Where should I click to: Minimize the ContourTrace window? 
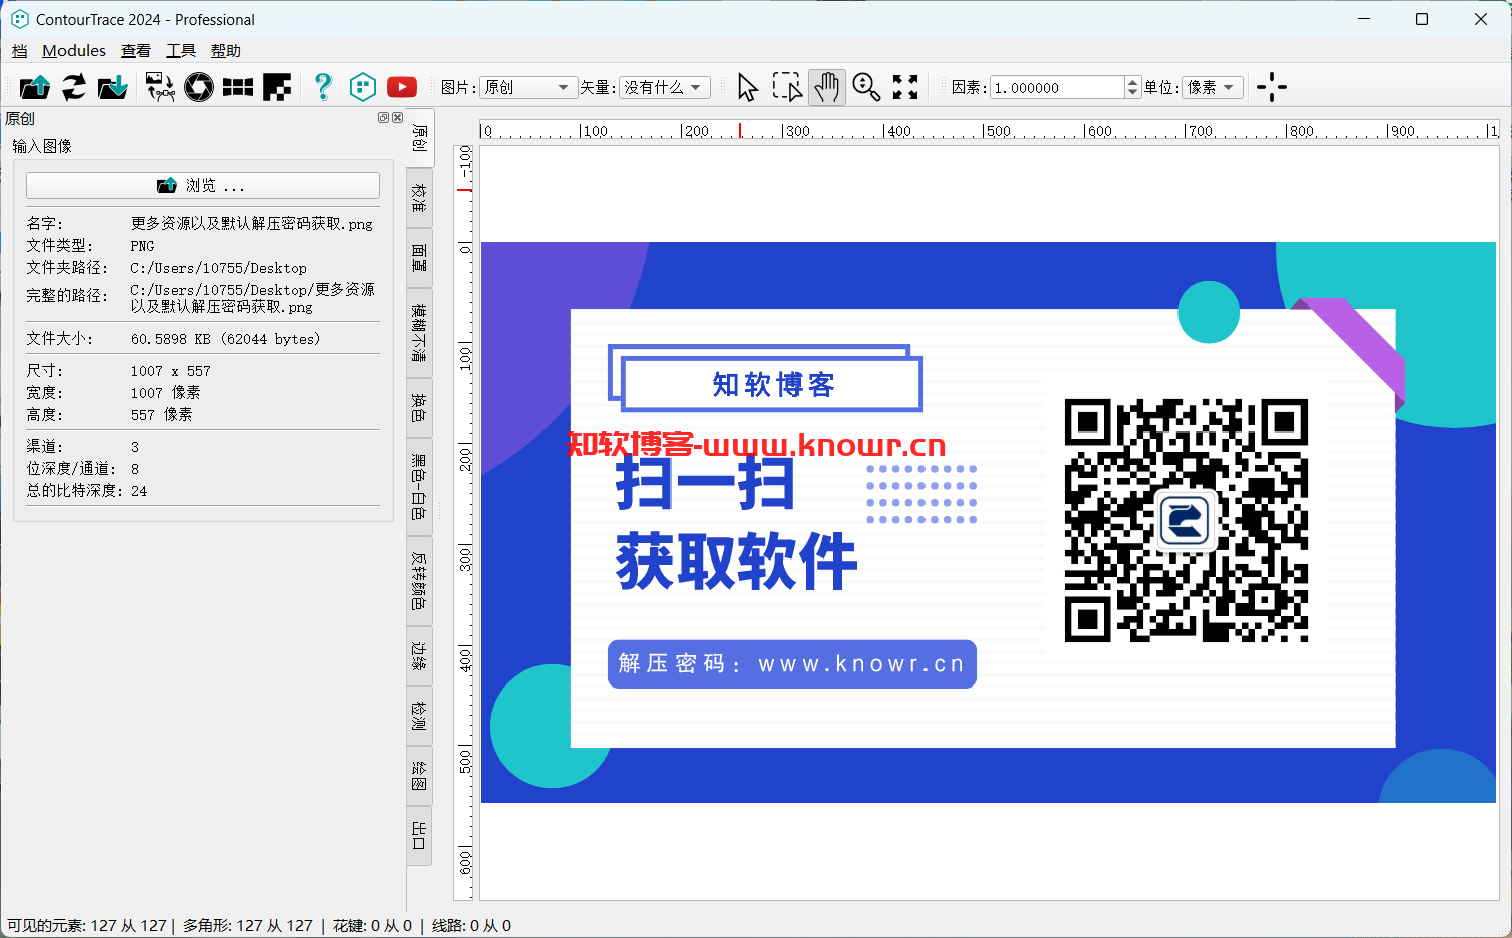[x=1364, y=19]
